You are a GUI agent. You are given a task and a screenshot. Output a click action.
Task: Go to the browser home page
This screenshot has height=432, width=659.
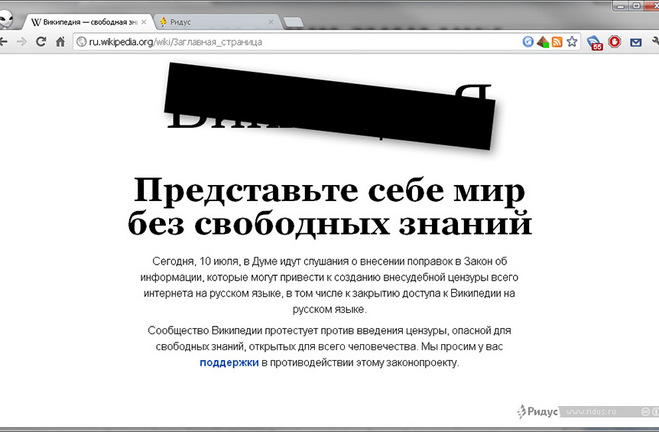click(x=61, y=42)
